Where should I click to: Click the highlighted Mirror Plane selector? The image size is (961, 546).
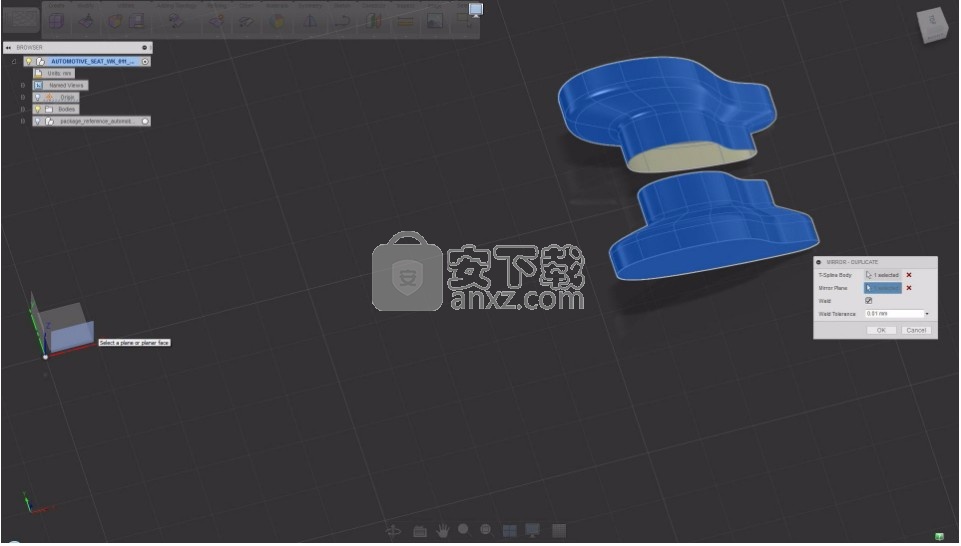[x=883, y=288]
